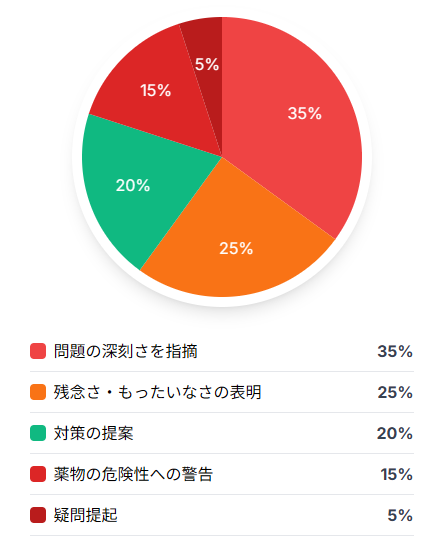The height and width of the screenshot is (549, 439).
Task: Click the 15% value in legend
Action: click(397, 474)
